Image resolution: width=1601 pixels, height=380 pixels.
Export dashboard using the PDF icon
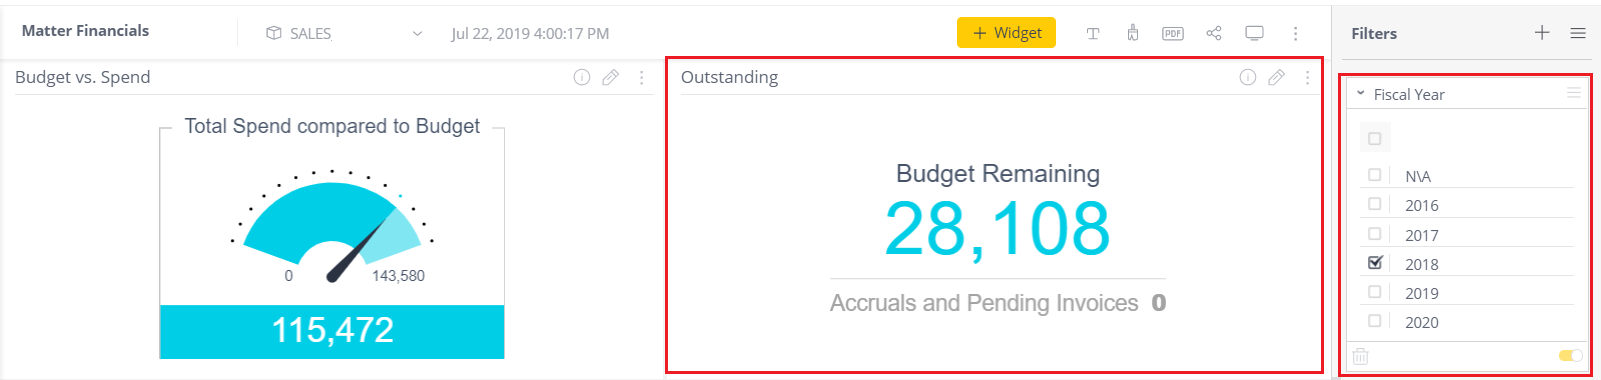coord(1173,33)
